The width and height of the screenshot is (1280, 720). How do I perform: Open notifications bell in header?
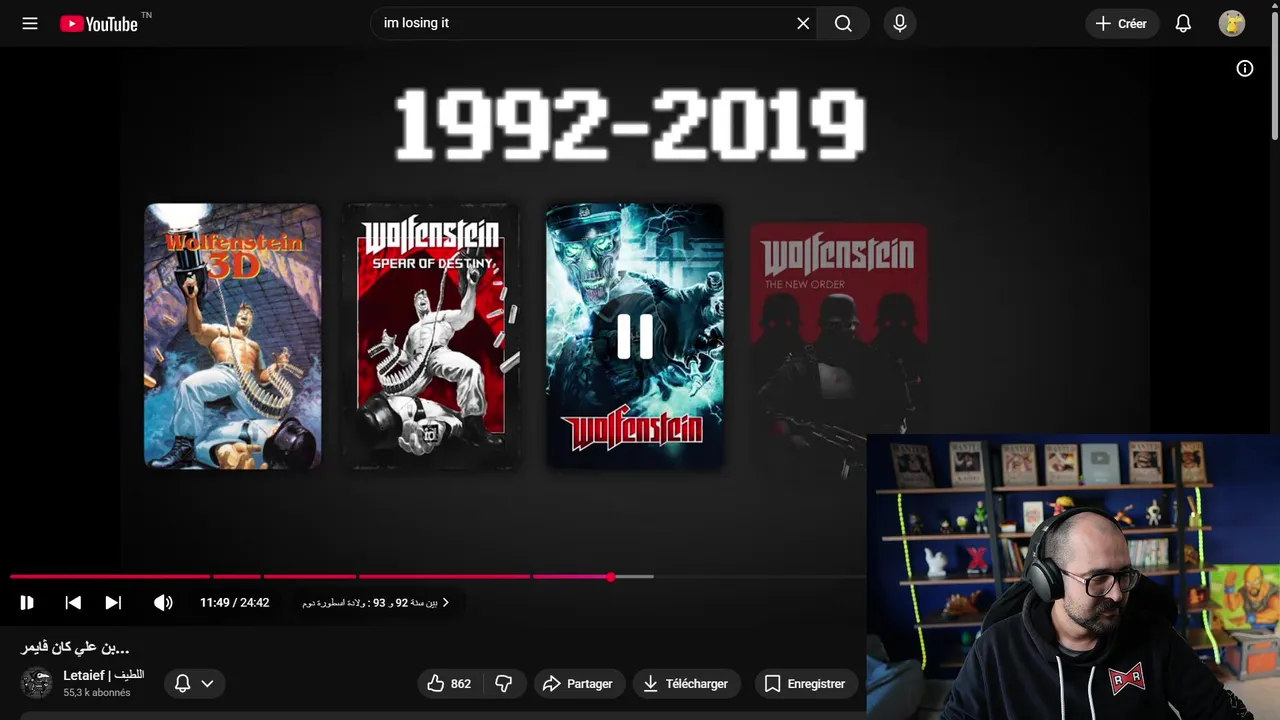1183,23
